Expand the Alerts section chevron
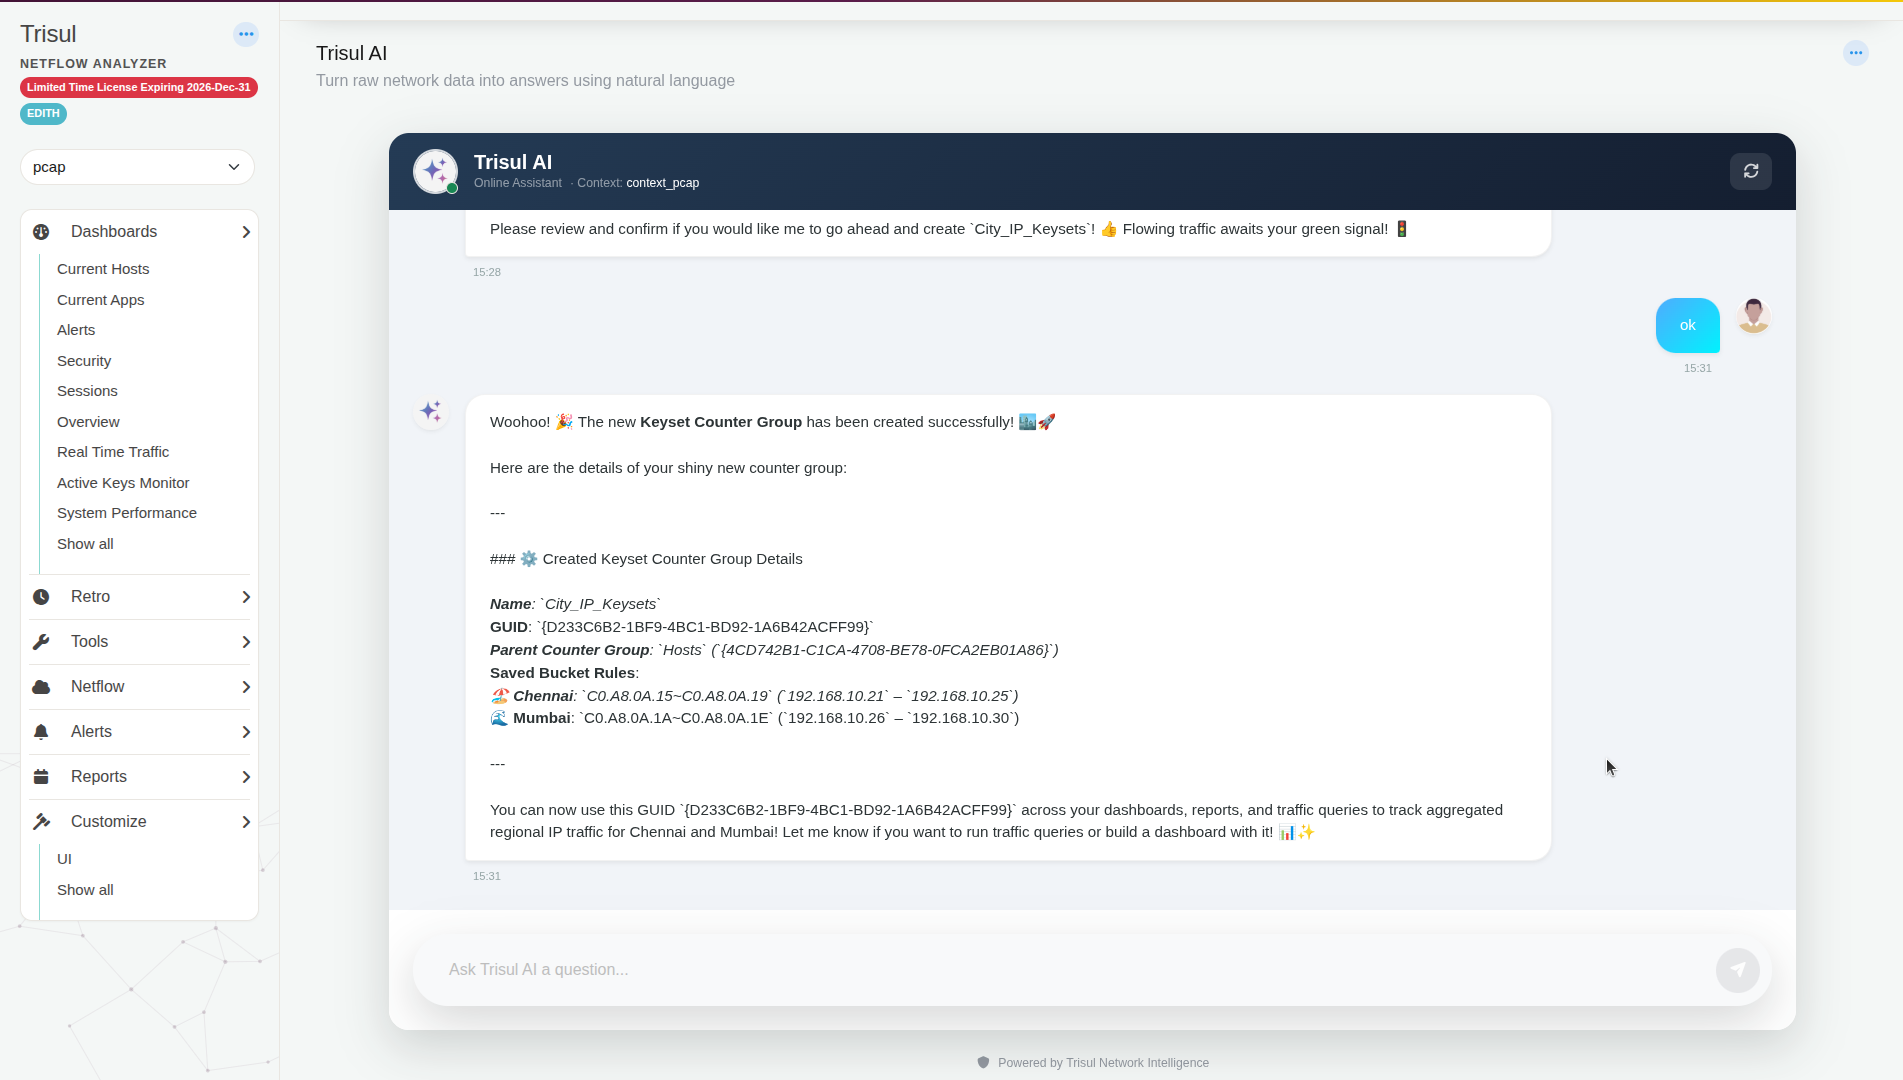This screenshot has height=1080, width=1903. point(246,732)
